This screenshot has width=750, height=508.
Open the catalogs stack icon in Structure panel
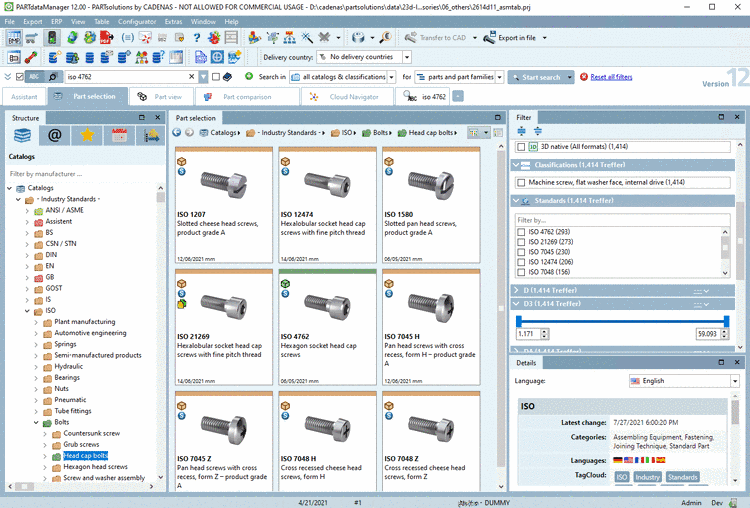(x=22, y=136)
